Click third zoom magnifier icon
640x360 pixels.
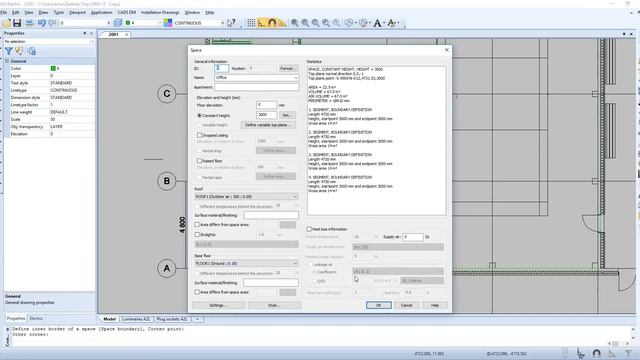316,23
